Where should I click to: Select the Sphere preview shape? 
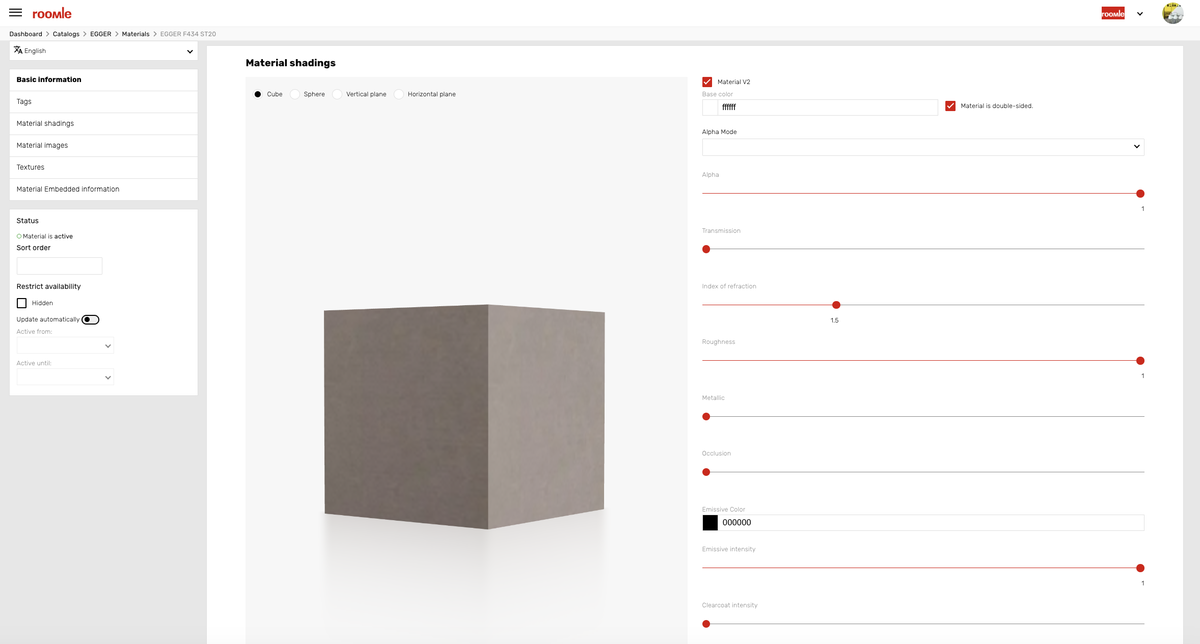pyautogui.click(x=293, y=94)
